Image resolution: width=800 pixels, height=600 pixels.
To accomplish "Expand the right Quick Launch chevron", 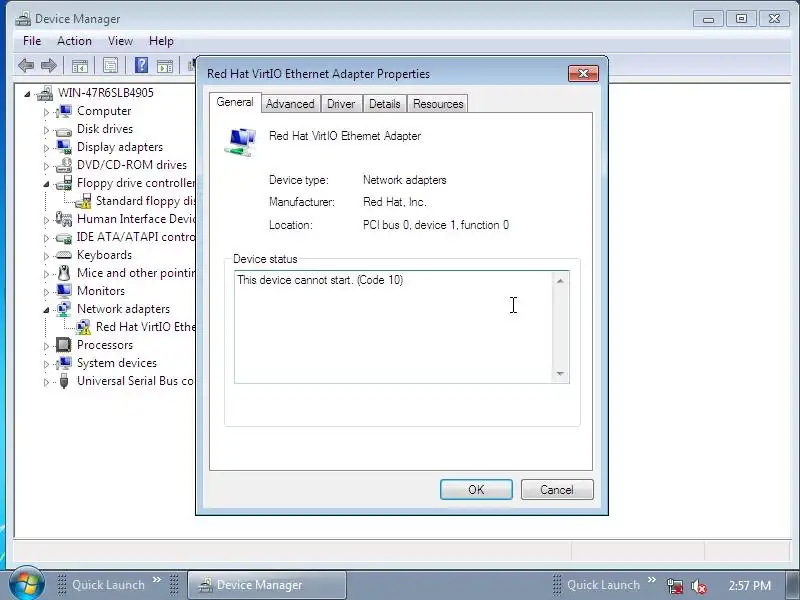I will click(652, 580).
